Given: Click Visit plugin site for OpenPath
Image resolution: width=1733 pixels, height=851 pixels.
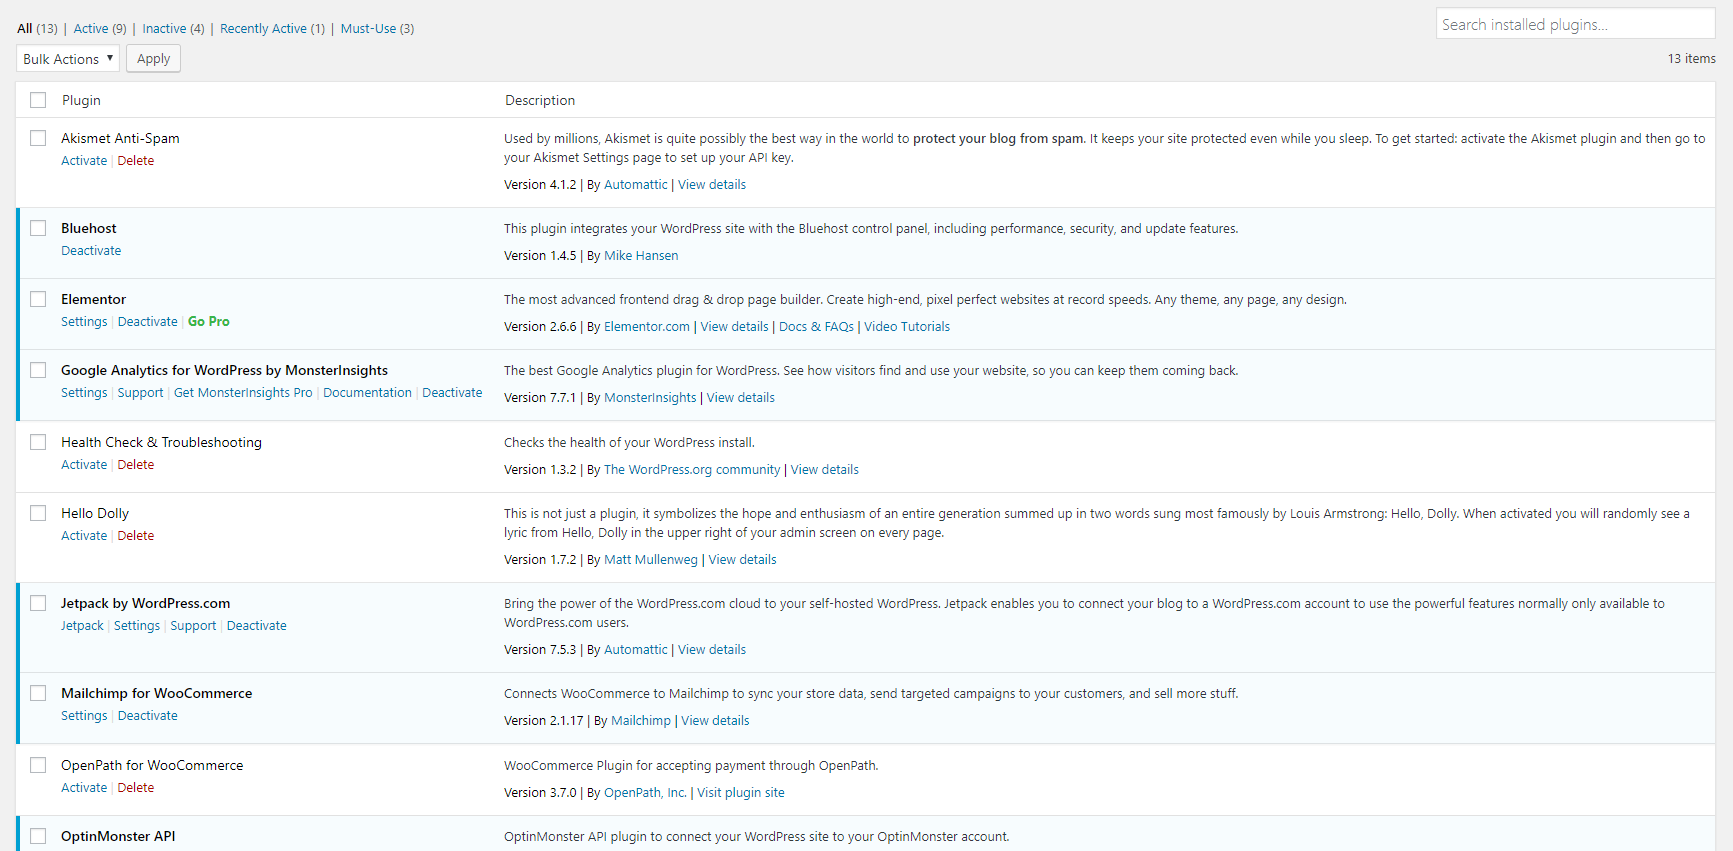Looking at the screenshot, I should tap(741, 793).
